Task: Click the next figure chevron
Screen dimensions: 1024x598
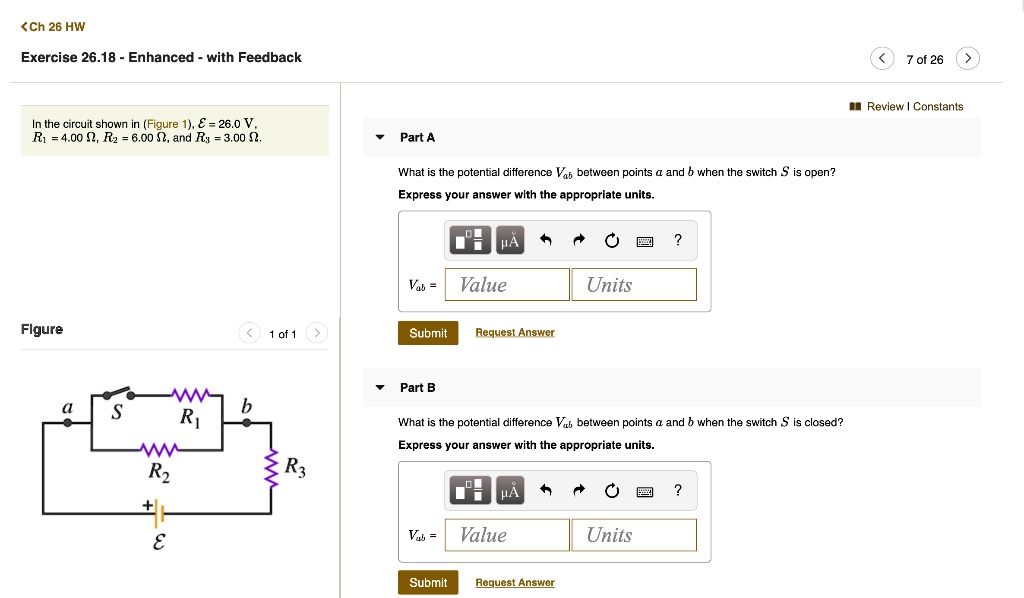Action: [x=317, y=333]
